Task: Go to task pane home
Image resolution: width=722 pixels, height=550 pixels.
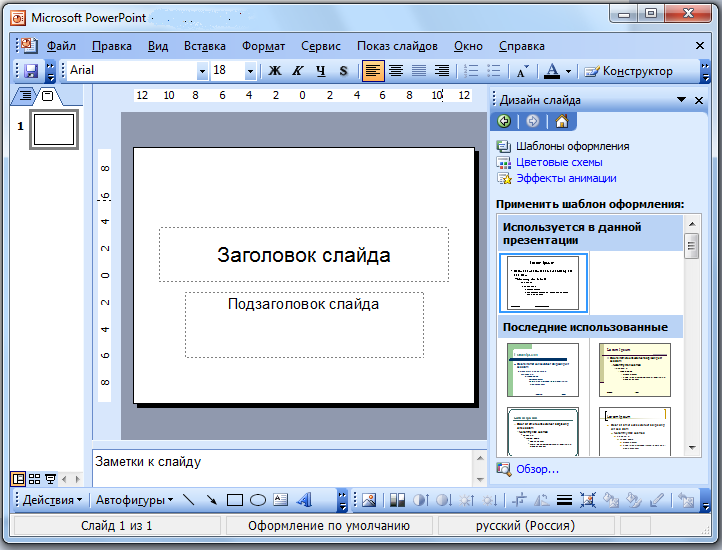Action: 562,121
